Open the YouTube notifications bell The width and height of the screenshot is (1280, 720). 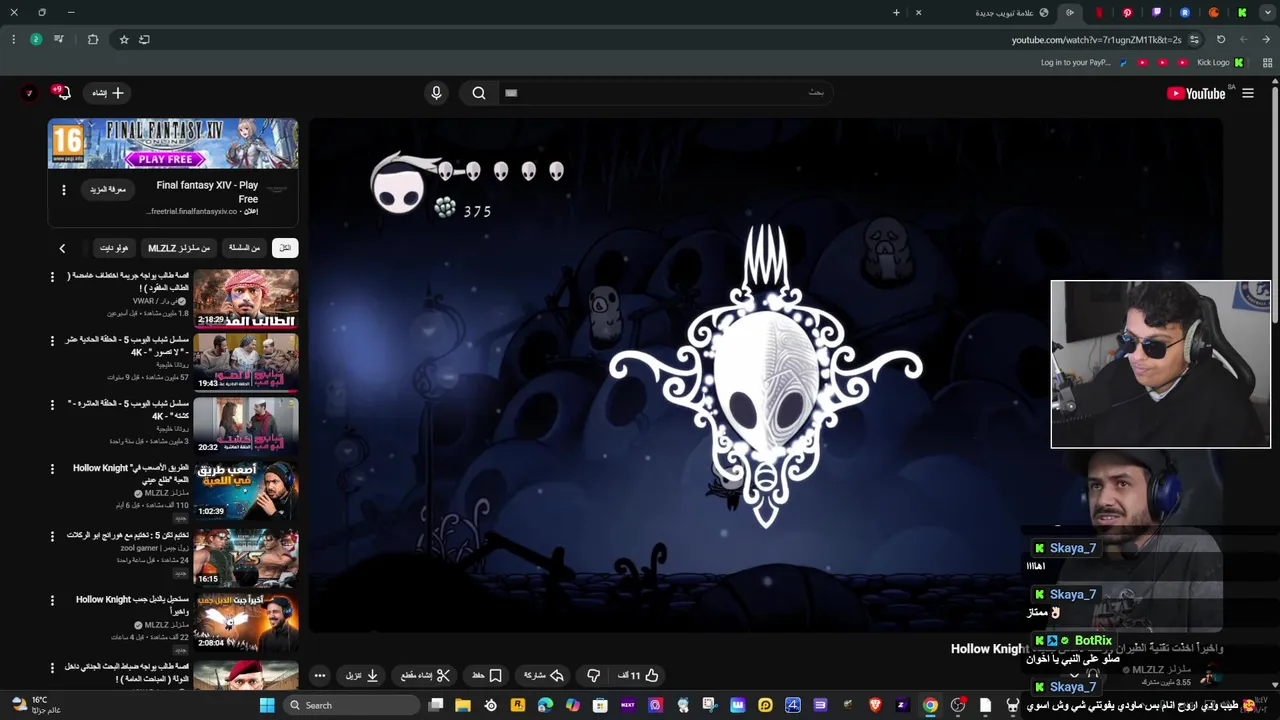[x=64, y=93]
